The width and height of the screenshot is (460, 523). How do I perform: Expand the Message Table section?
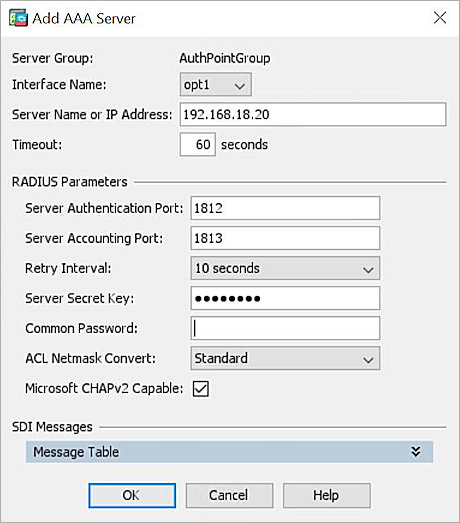(x=229, y=452)
